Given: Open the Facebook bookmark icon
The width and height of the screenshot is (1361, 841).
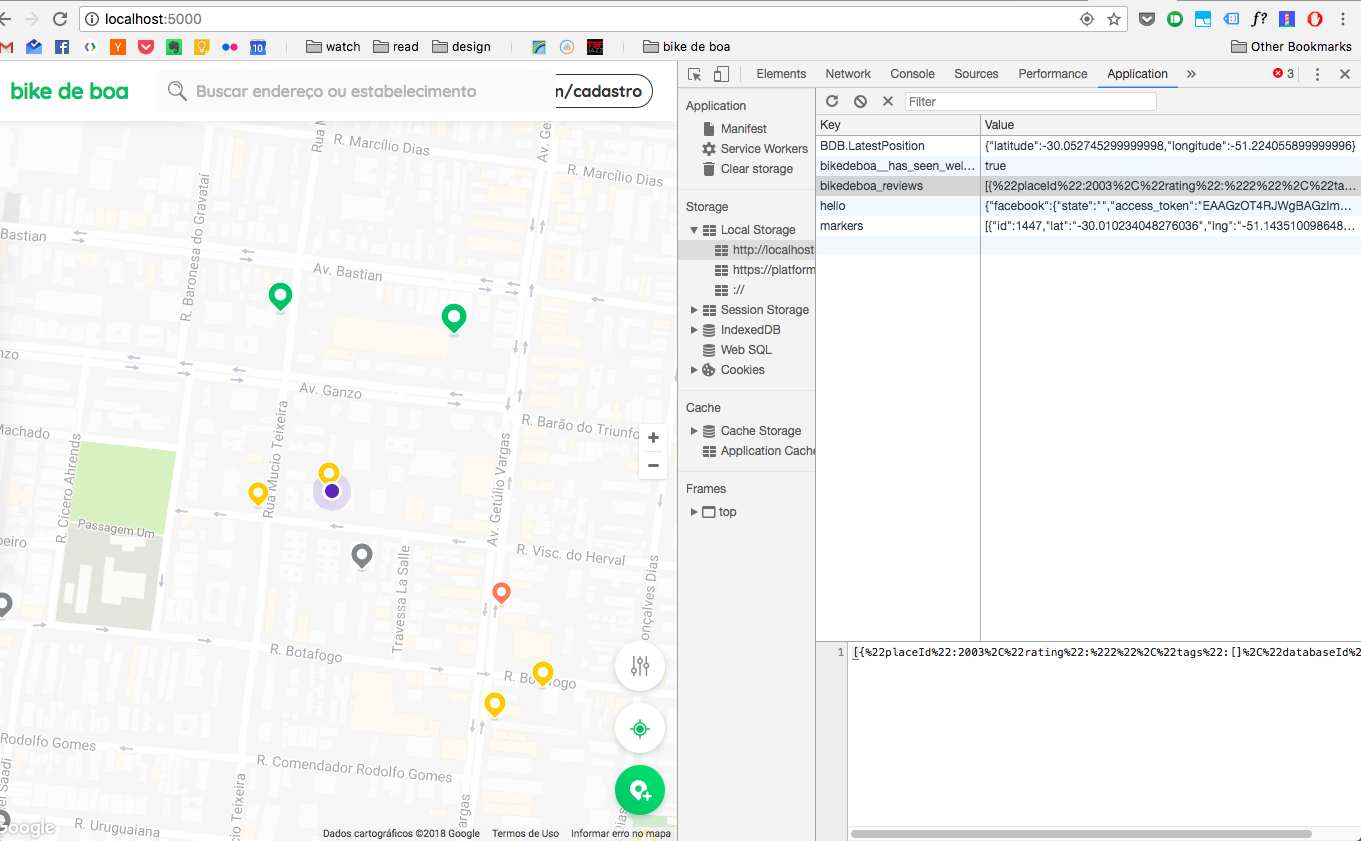Looking at the screenshot, I should [x=62, y=47].
